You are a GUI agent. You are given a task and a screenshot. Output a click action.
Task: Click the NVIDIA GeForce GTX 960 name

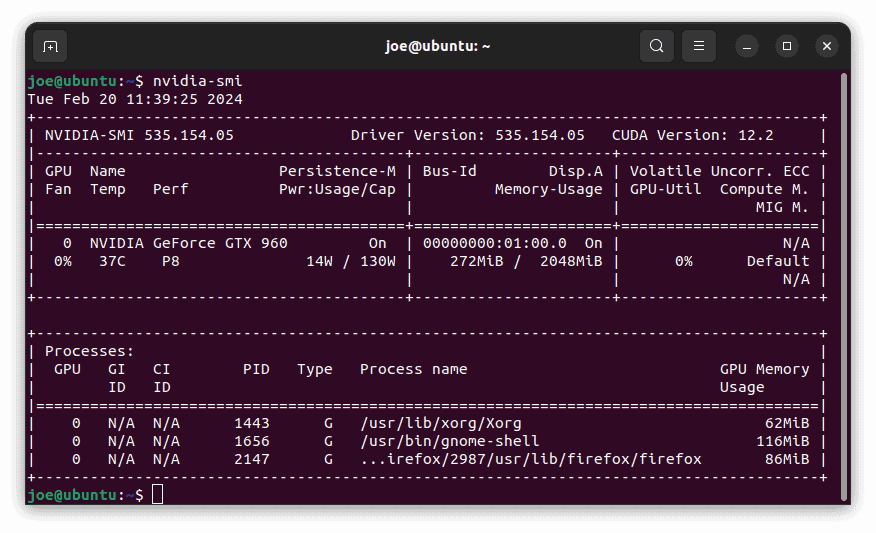(189, 243)
